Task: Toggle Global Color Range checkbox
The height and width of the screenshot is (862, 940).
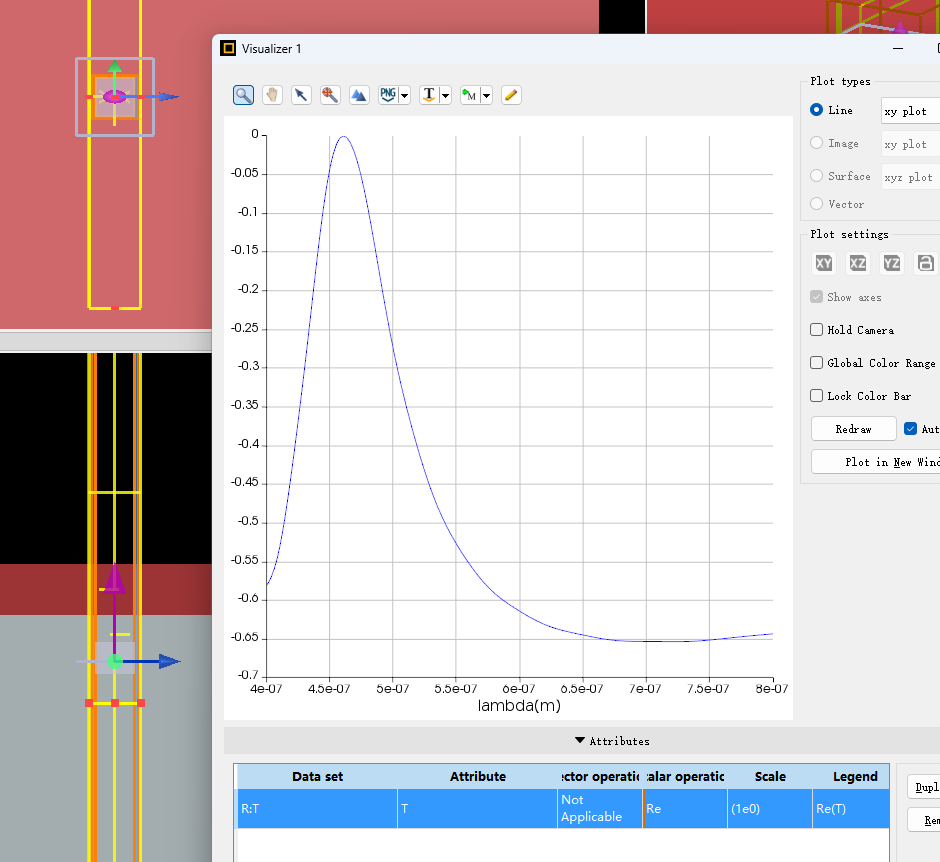Action: pos(817,363)
